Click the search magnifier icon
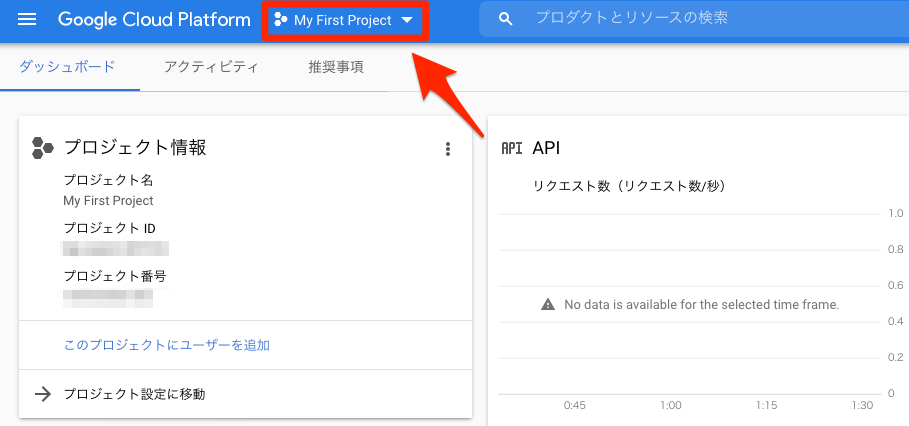 pos(506,20)
